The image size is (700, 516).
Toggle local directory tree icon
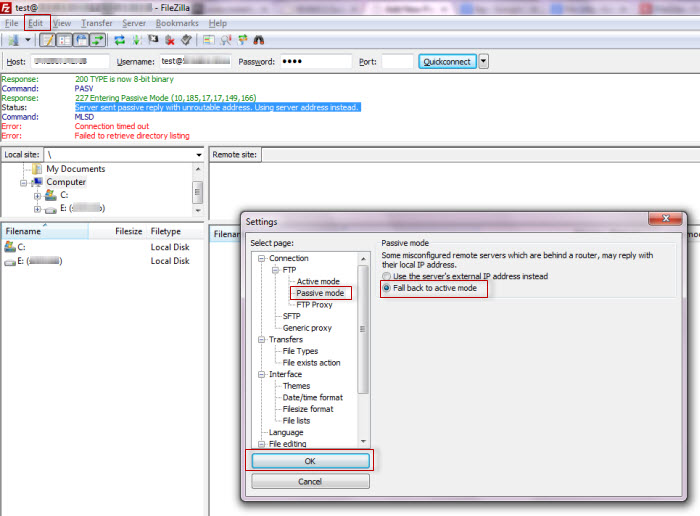point(64,40)
